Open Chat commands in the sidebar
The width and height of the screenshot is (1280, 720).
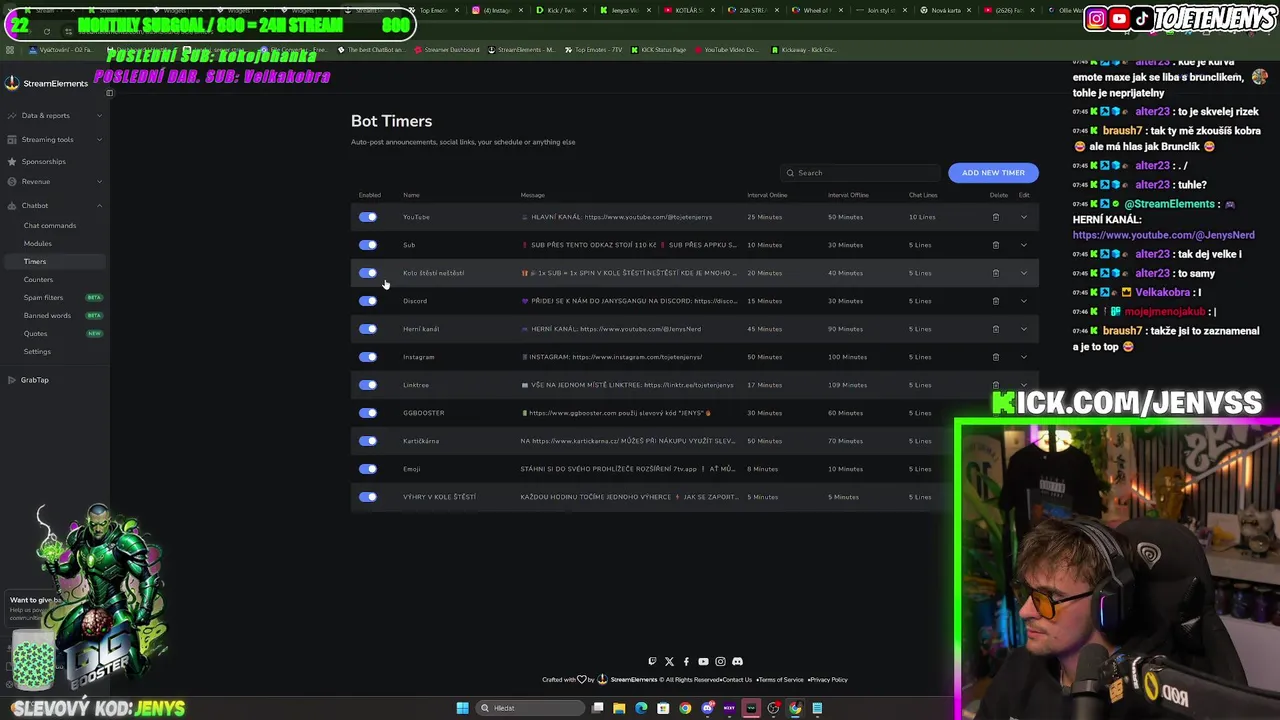click(x=50, y=226)
